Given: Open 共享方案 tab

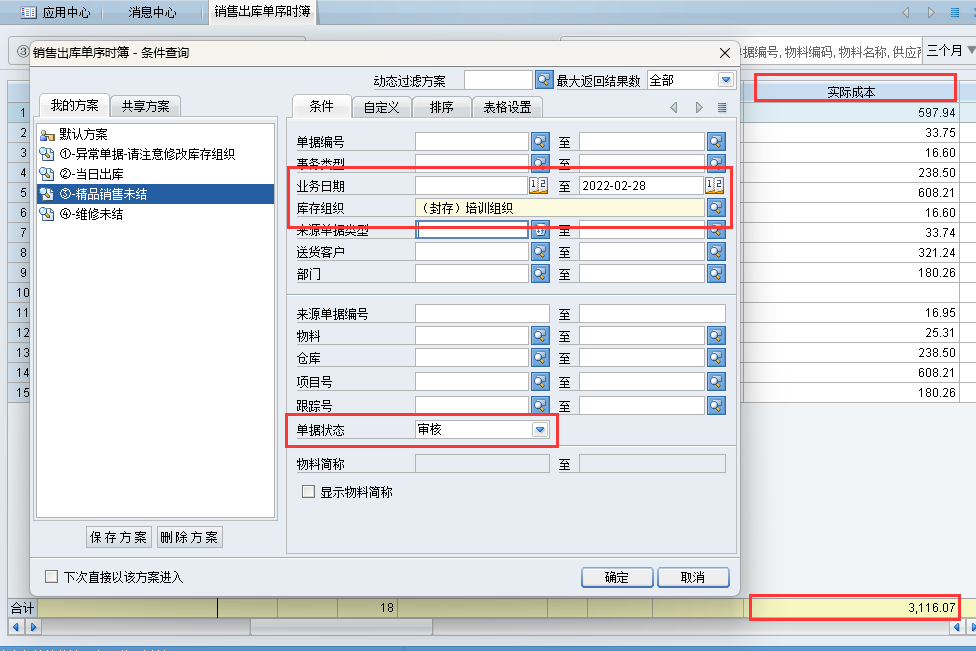Looking at the screenshot, I should coord(145,106).
